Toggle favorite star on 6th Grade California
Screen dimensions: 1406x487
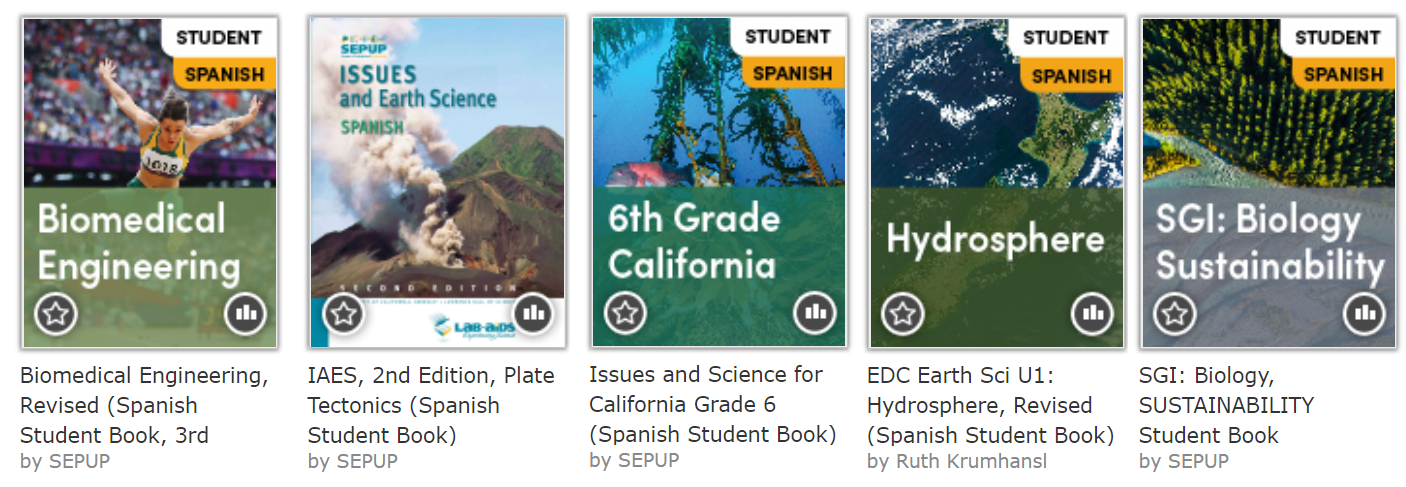[x=626, y=313]
